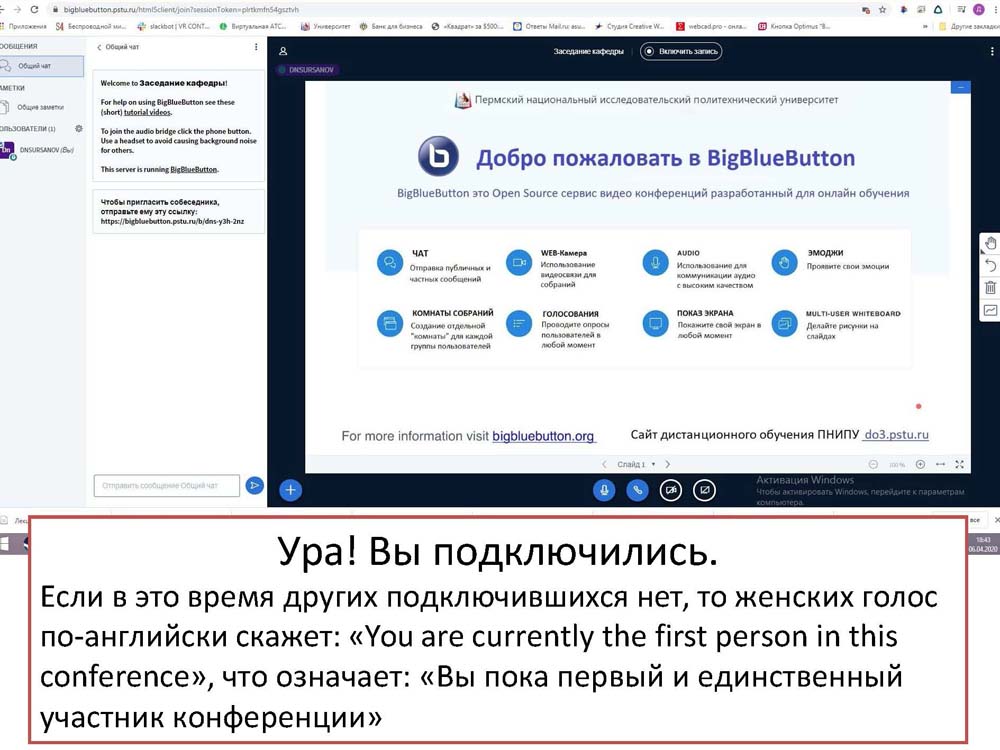This screenshot has width=1000, height=750.
Task: Open the Windows Start button
Action: click(4, 543)
